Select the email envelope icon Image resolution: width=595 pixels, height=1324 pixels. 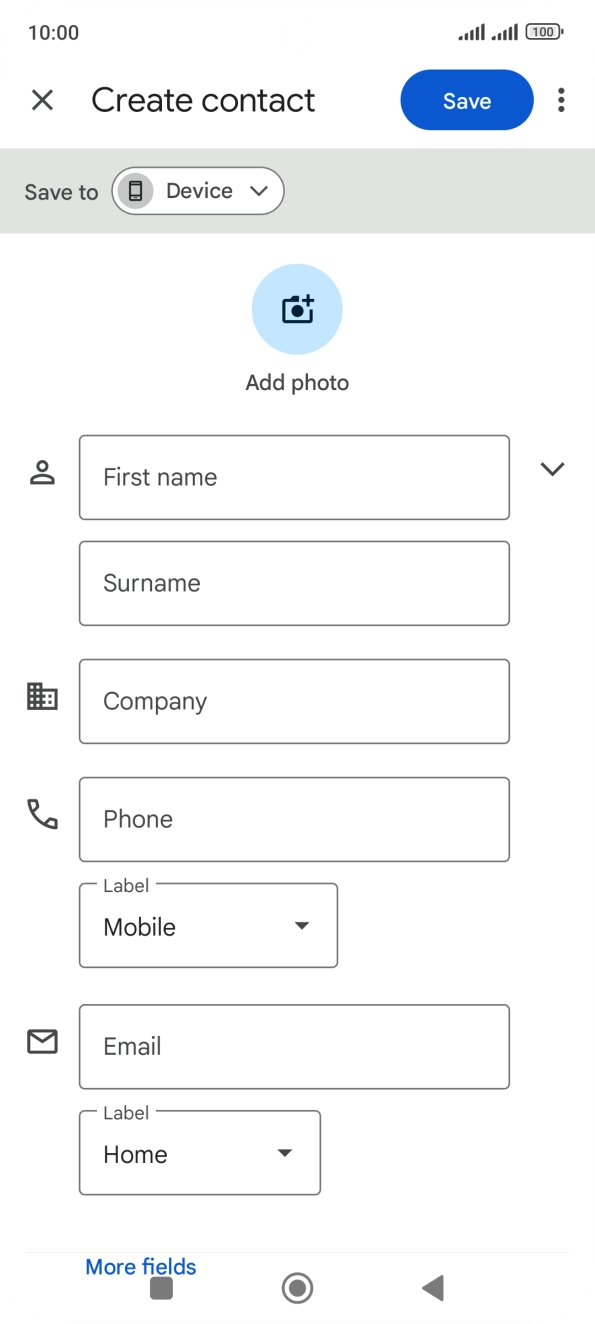[x=41, y=1041]
